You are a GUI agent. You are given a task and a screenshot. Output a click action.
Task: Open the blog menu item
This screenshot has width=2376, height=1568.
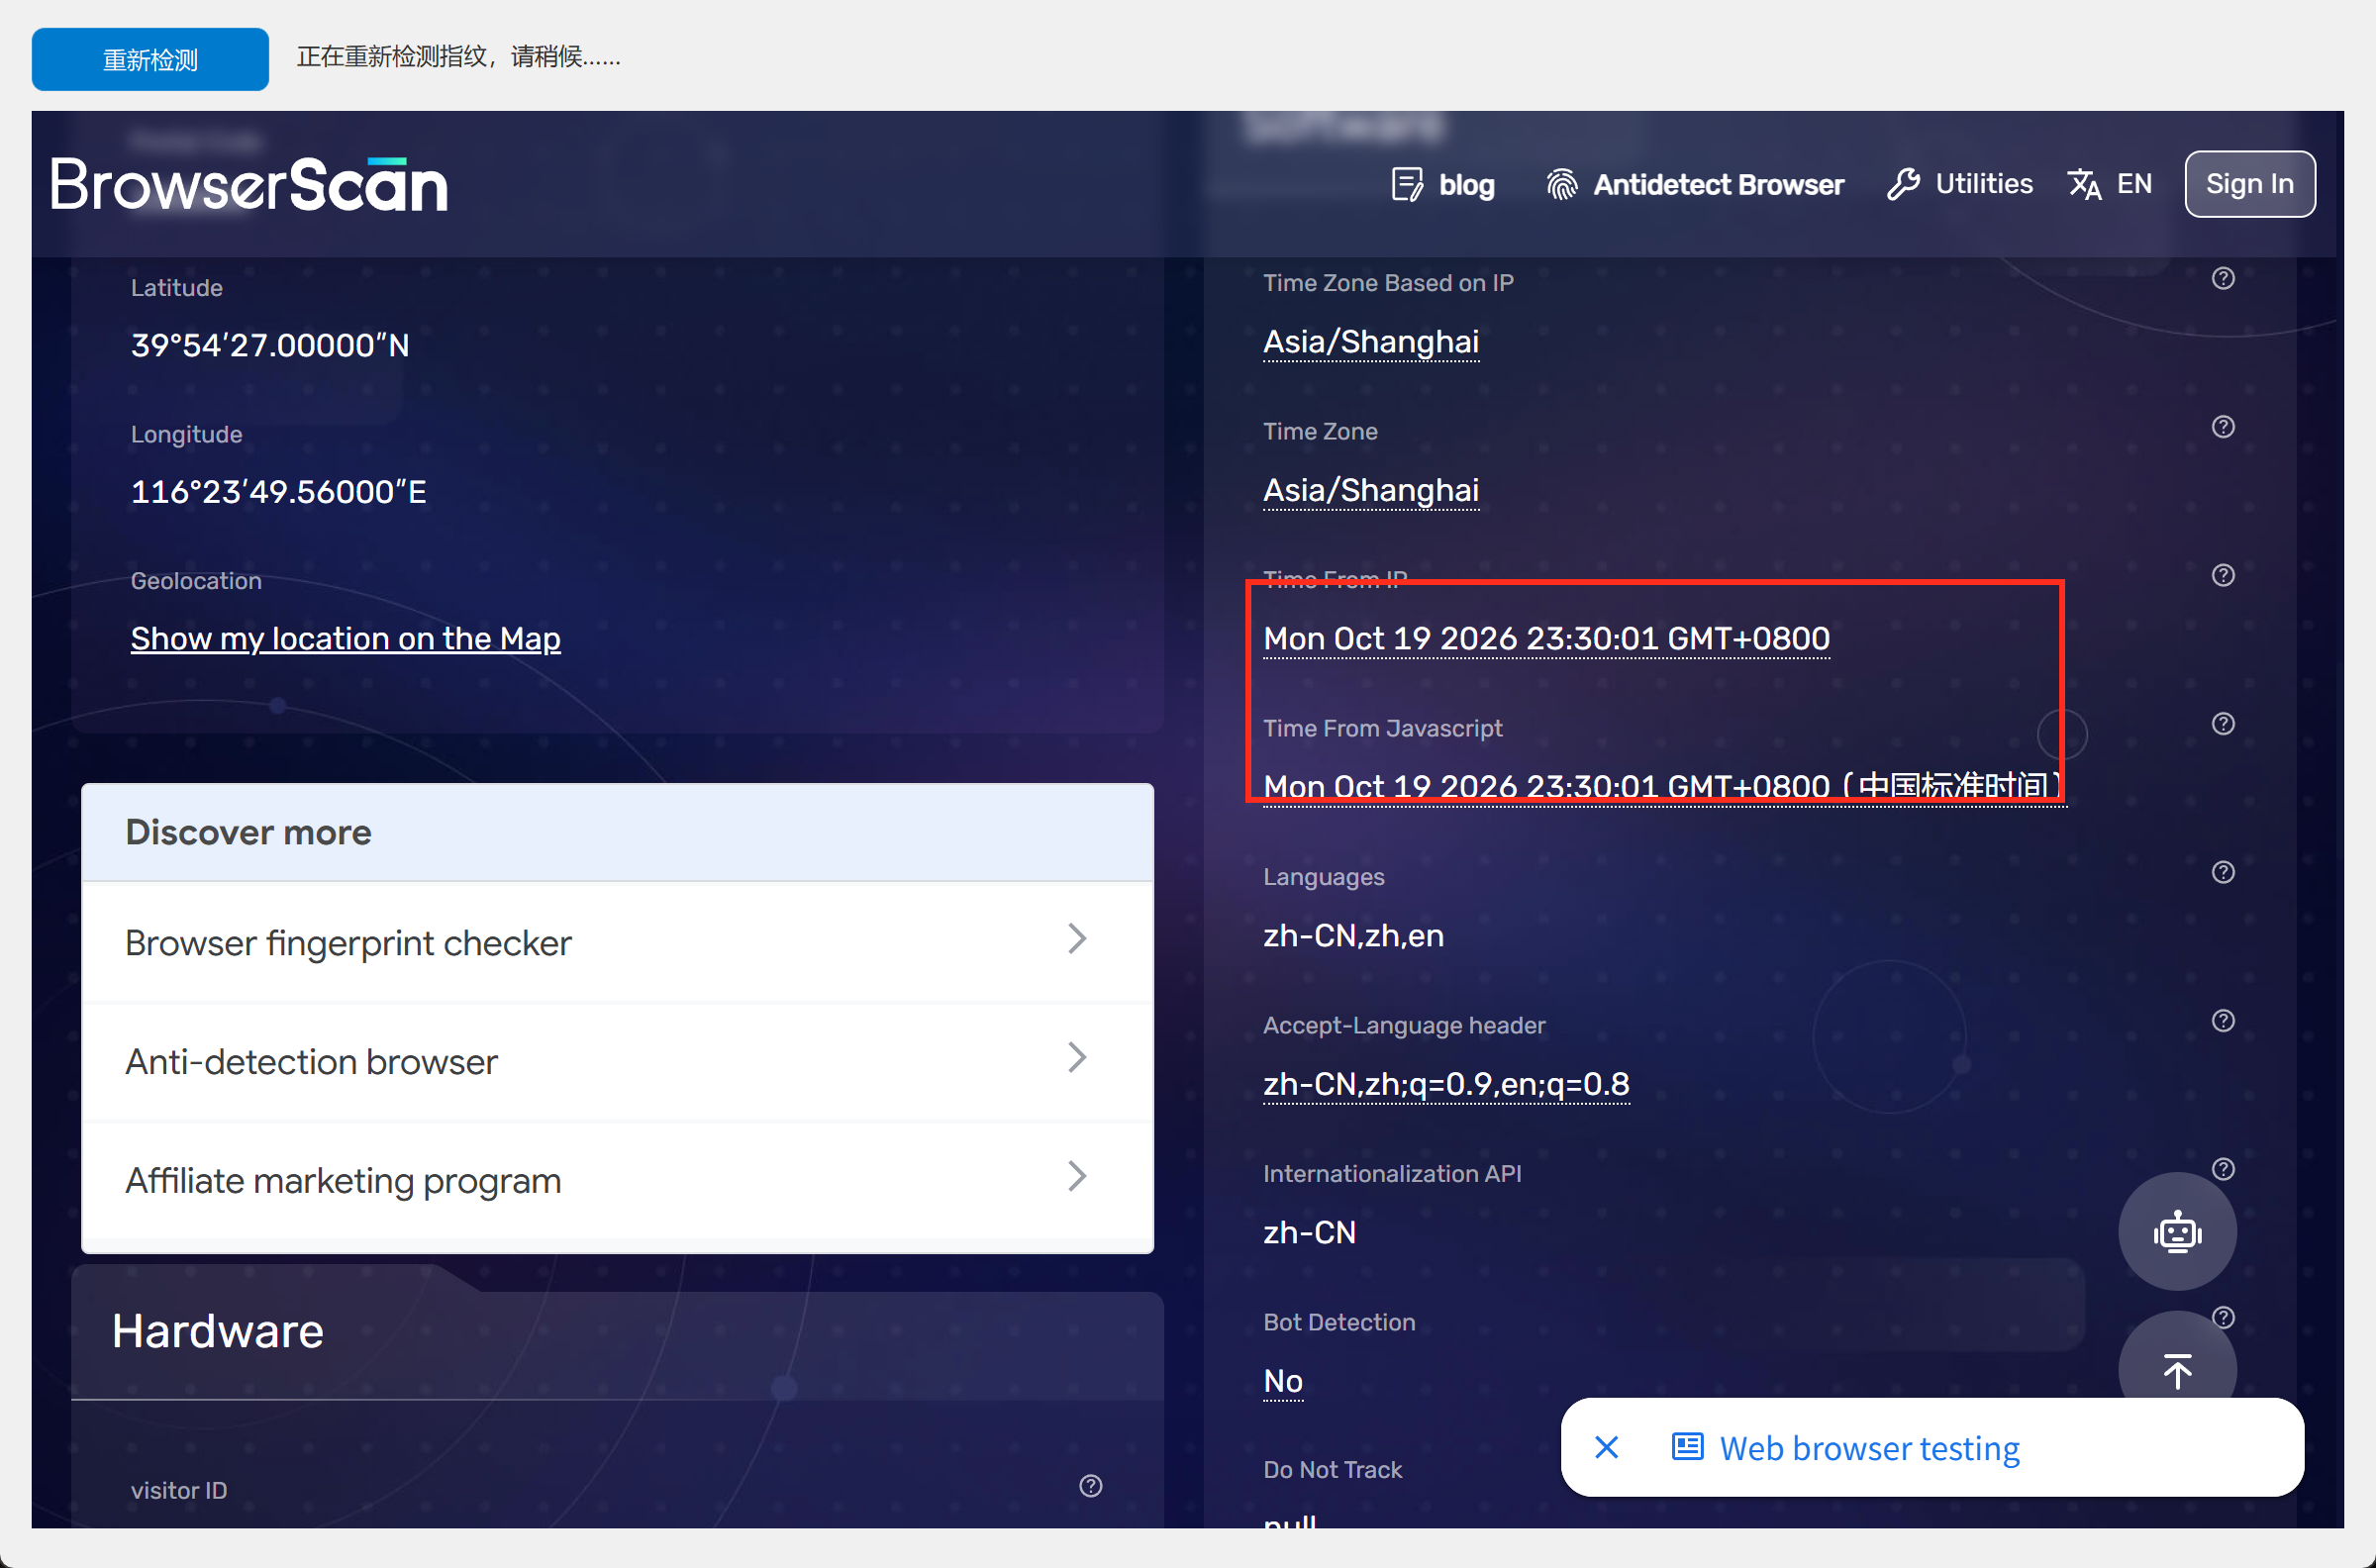(1443, 185)
